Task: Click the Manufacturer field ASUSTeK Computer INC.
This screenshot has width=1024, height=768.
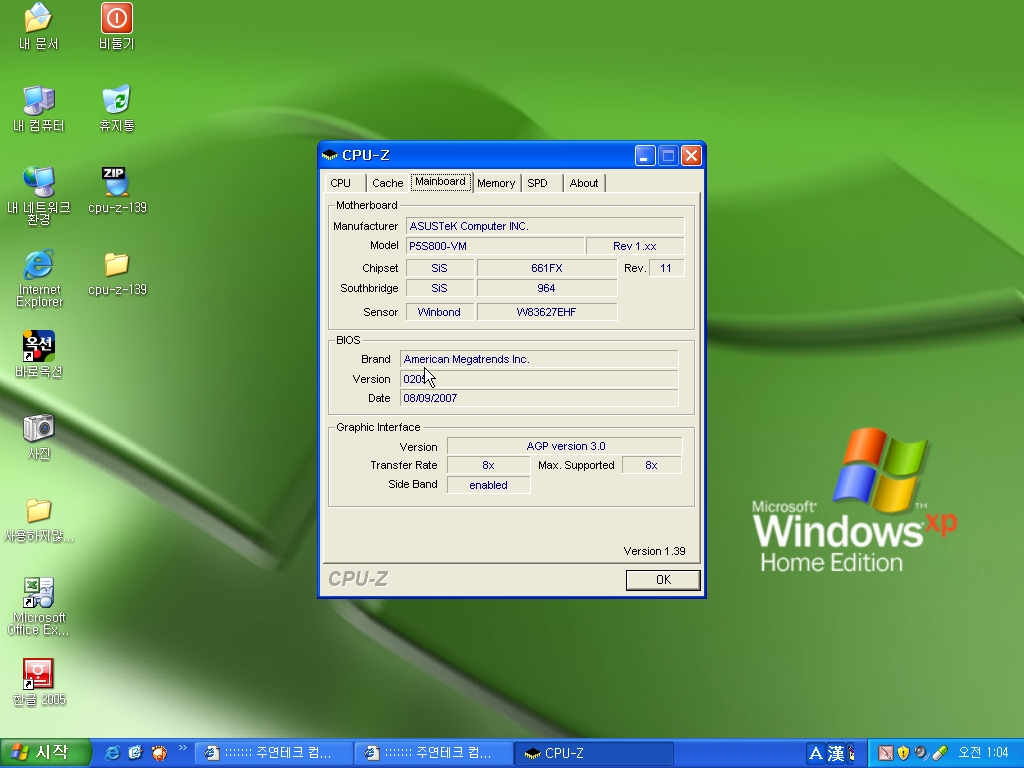Action: click(x=545, y=226)
